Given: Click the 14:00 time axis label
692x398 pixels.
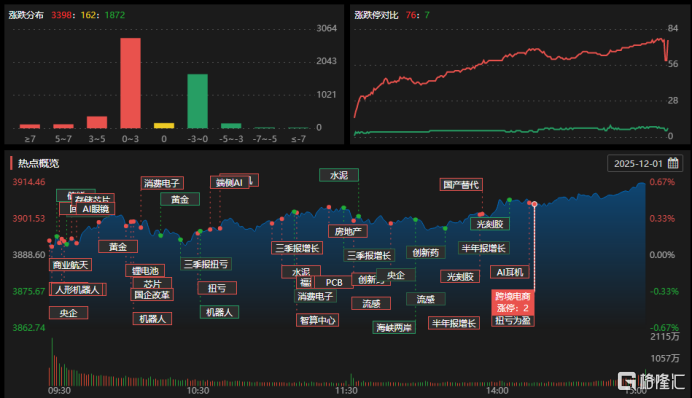Looking at the screenshot, I should (x=497, y=390).
